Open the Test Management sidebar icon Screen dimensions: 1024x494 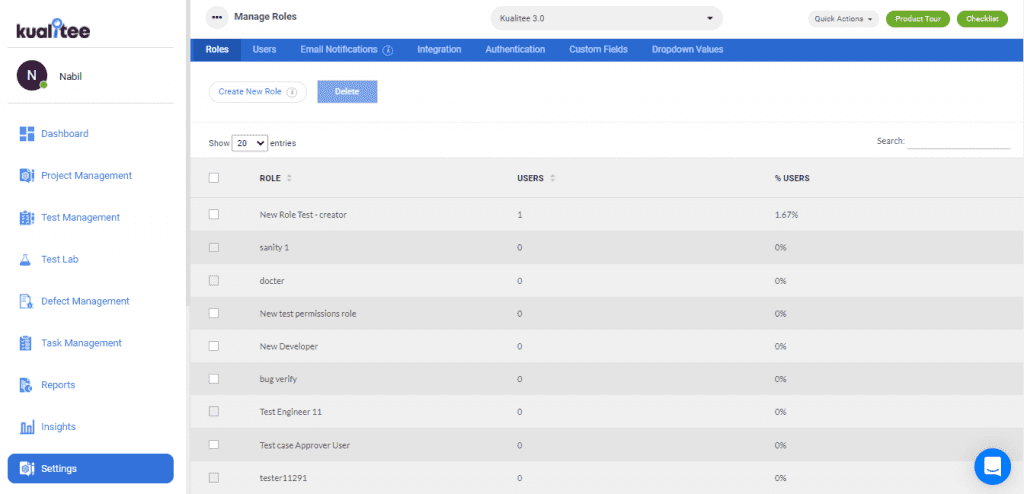(x=27, y=218)
